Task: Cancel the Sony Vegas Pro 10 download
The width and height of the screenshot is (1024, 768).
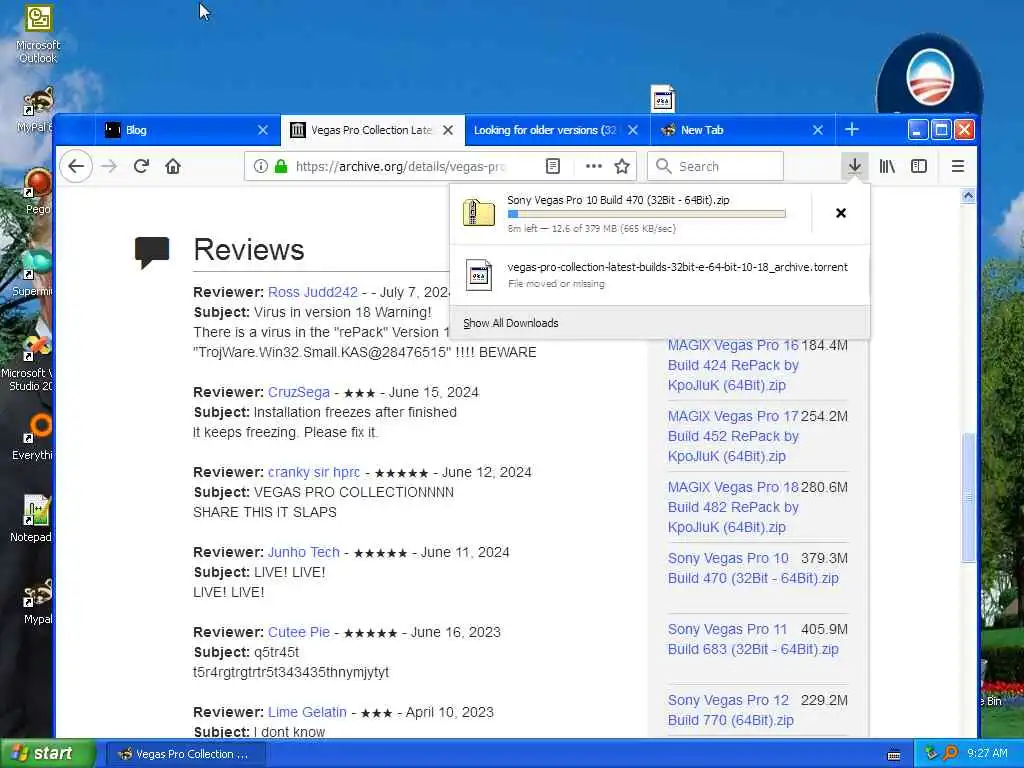Action: (x=841, y=214)
